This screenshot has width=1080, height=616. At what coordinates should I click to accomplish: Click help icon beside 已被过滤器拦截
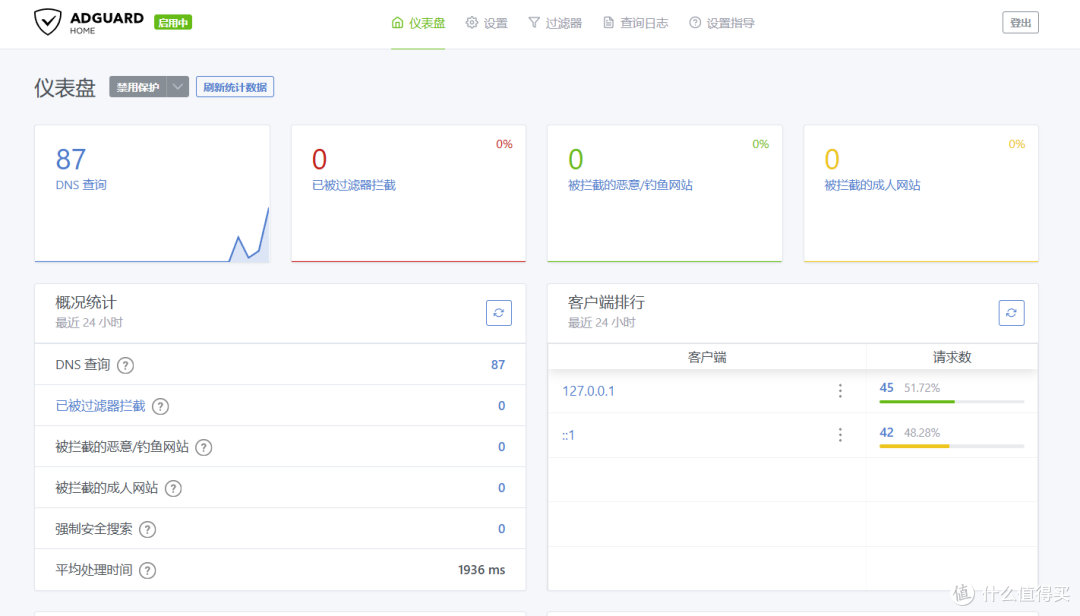pyautogui.click(x=160, y=406)
